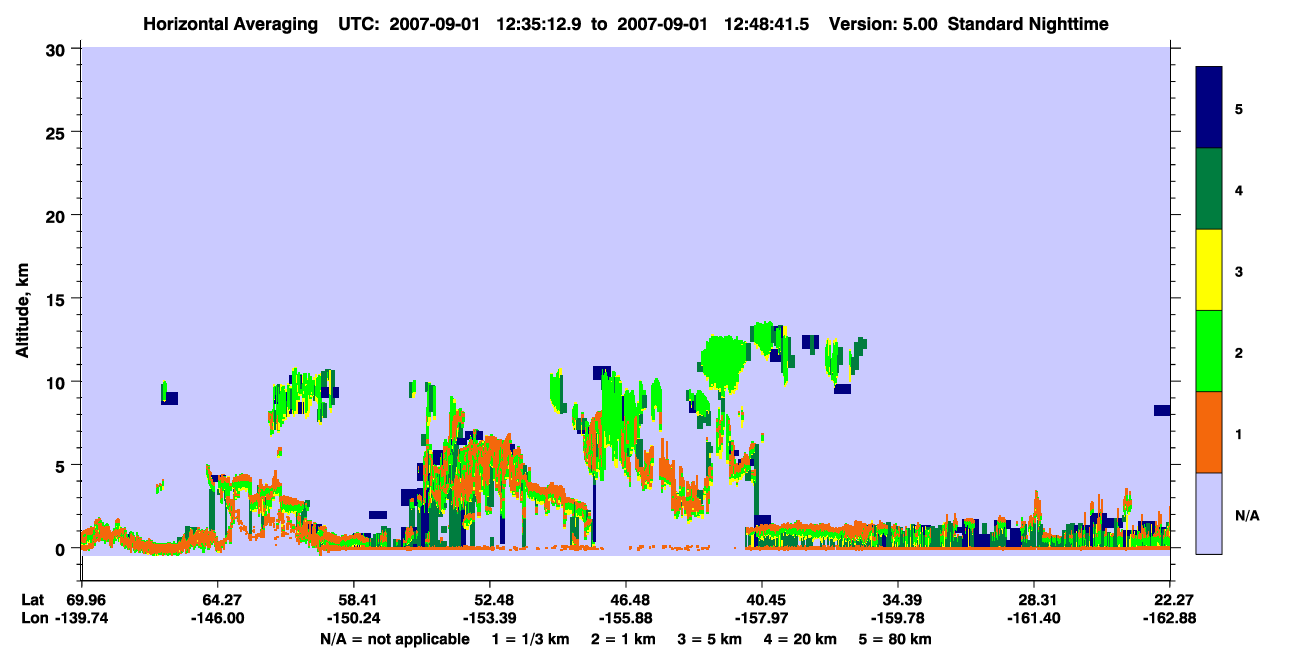The image size is (1300, 667).
Task: Click the orange colorbar segment labeled 1
Action: point(1209,432)
